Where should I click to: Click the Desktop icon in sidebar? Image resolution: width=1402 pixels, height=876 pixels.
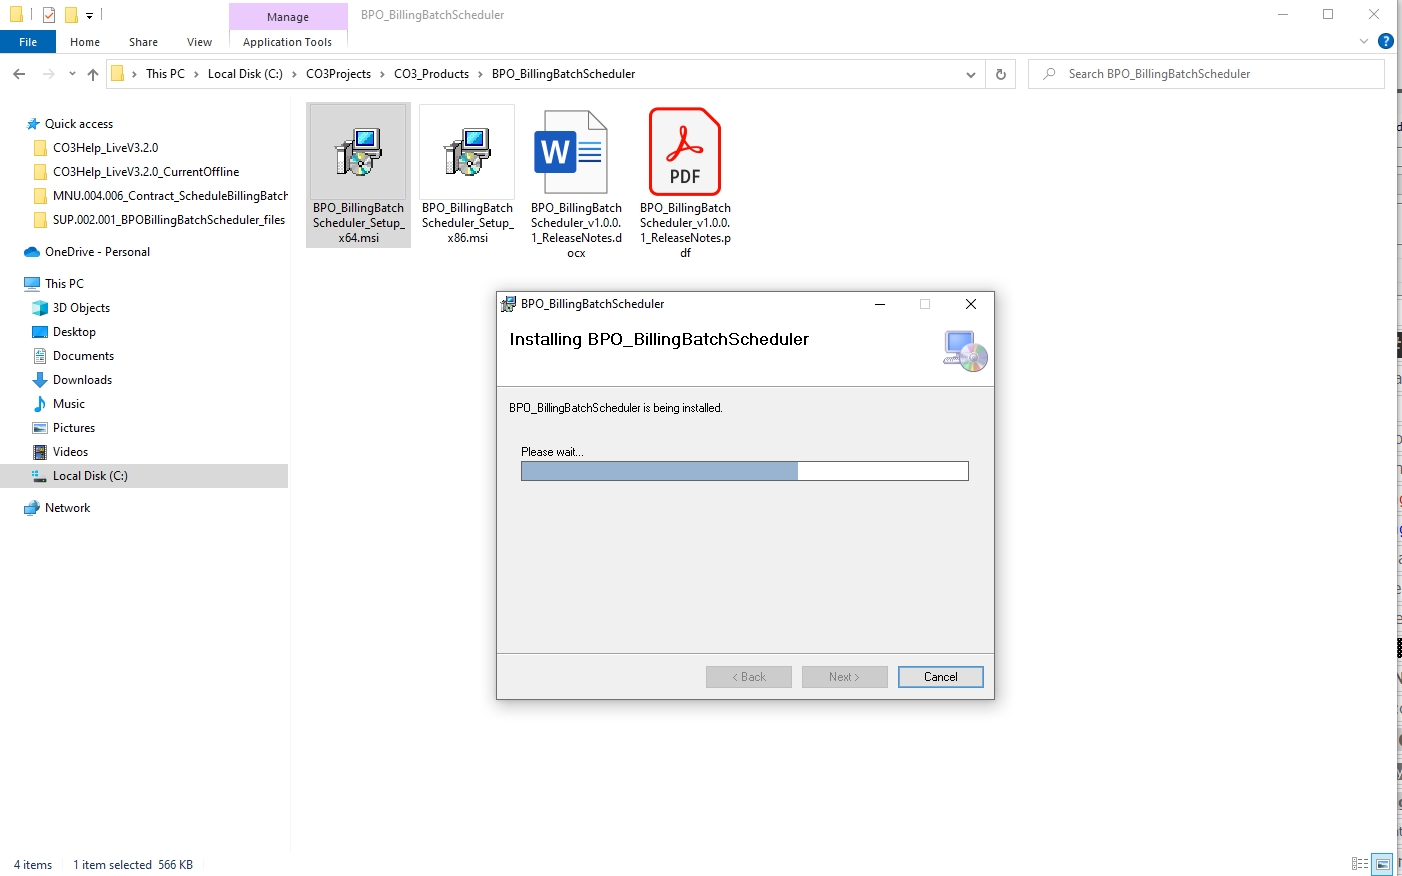[40, 332]
